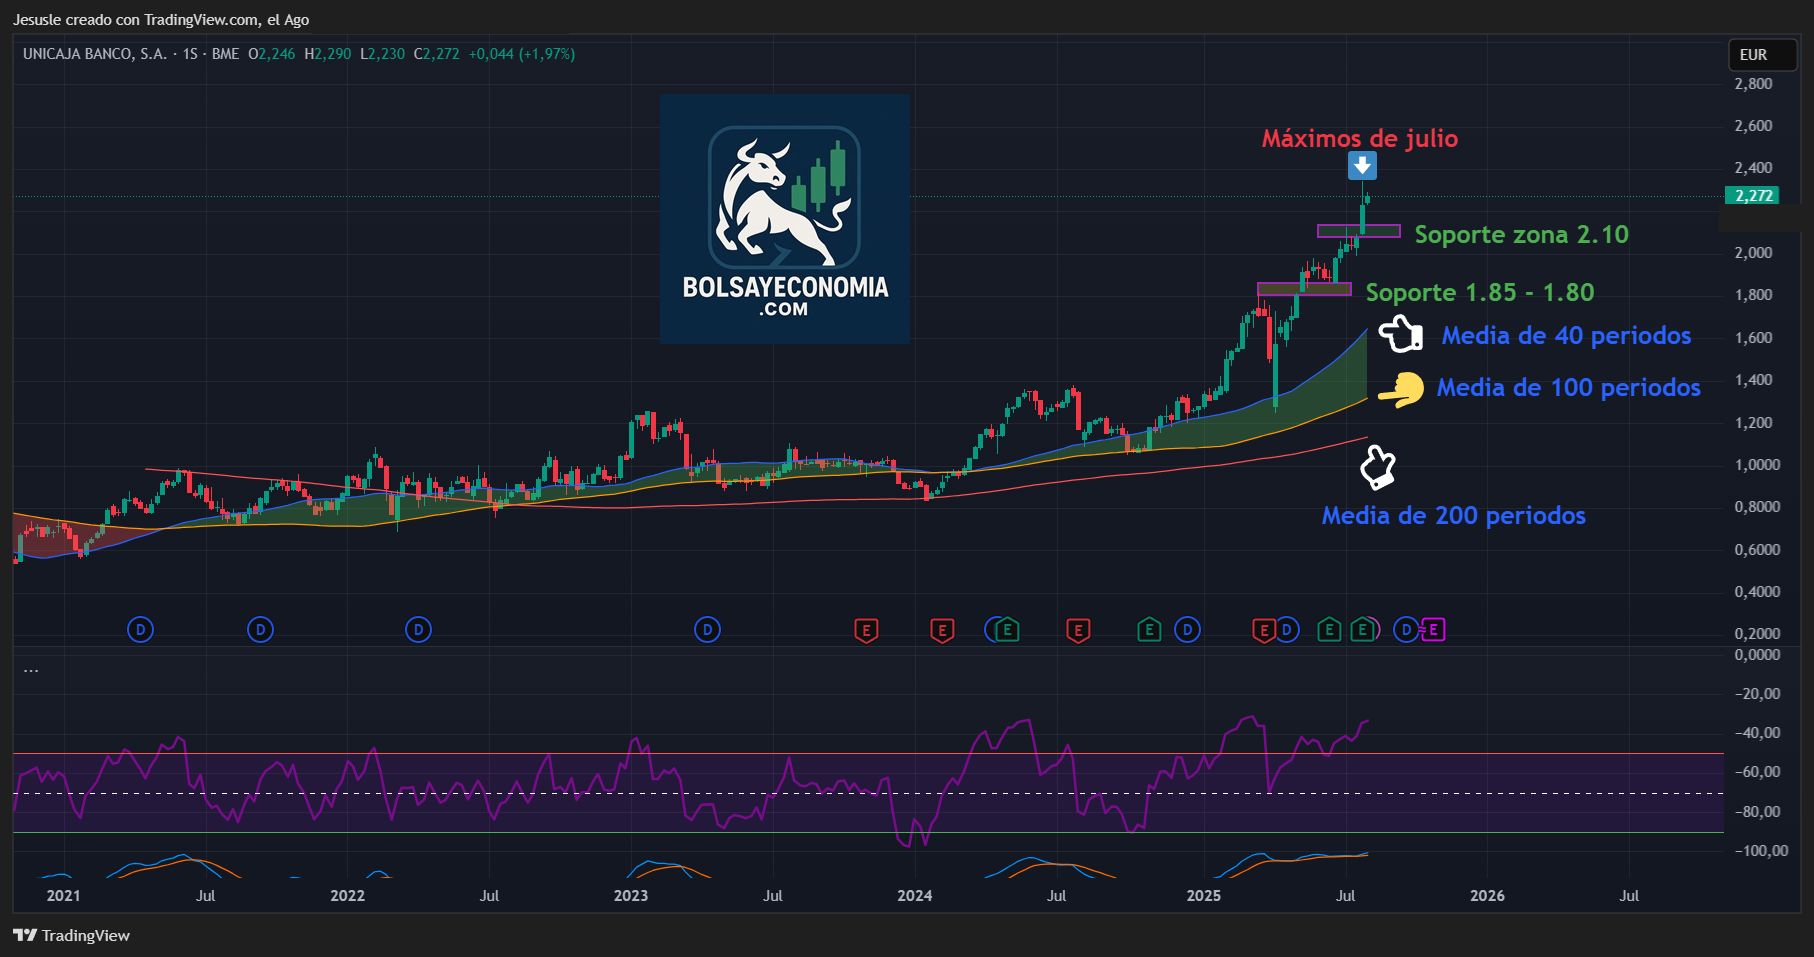
Task: Click the open value O2,246 in legend
Action: pyautogui.click(x=272, y=54)
